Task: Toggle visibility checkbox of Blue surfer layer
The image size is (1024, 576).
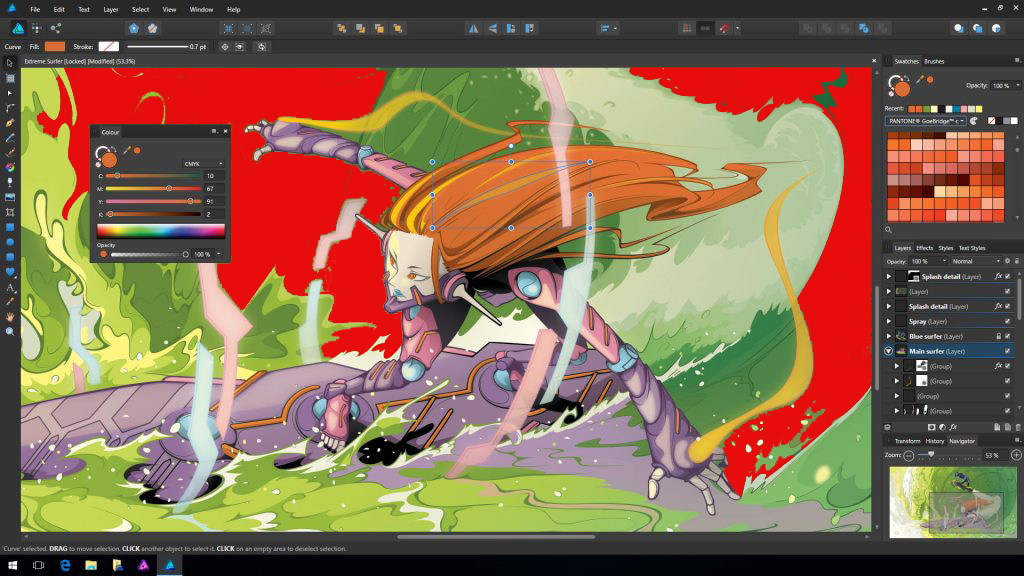Action: click(x=1008, y=336)
